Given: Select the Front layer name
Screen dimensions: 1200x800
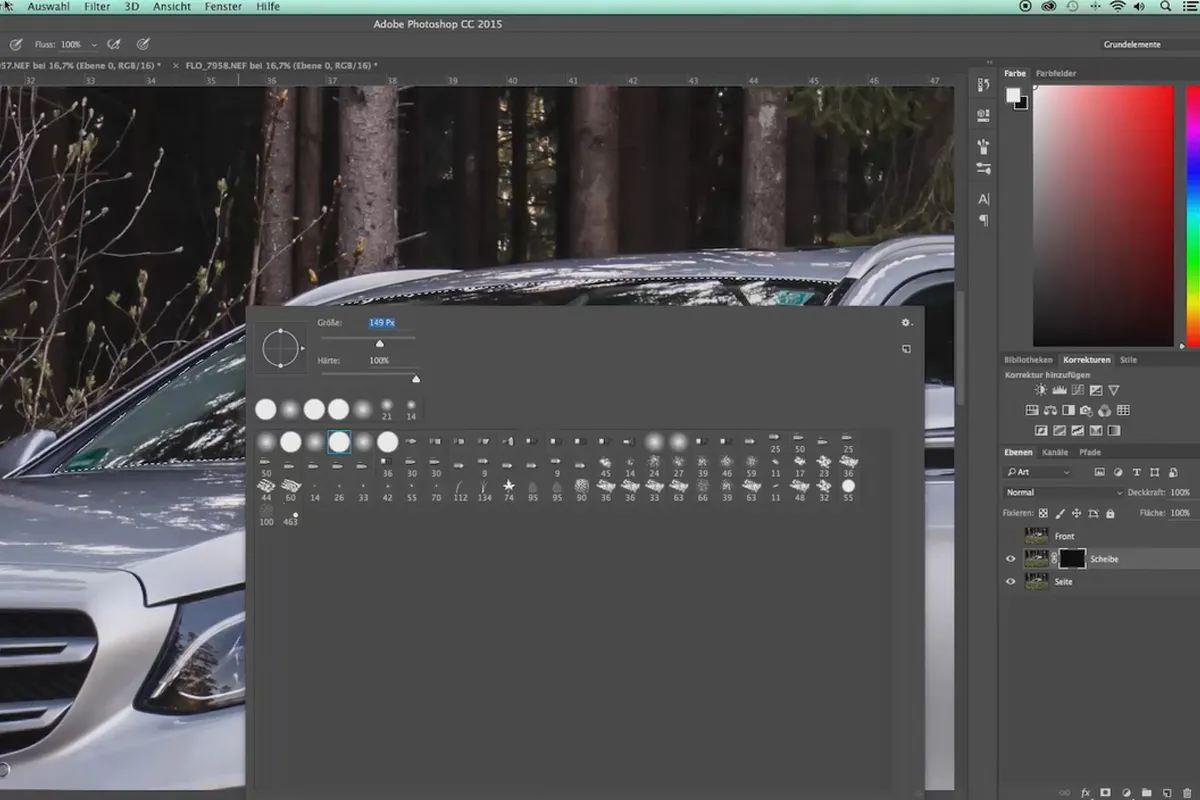Looking at the screenshot, I should pyautogui.click(x=1064, y=536).
